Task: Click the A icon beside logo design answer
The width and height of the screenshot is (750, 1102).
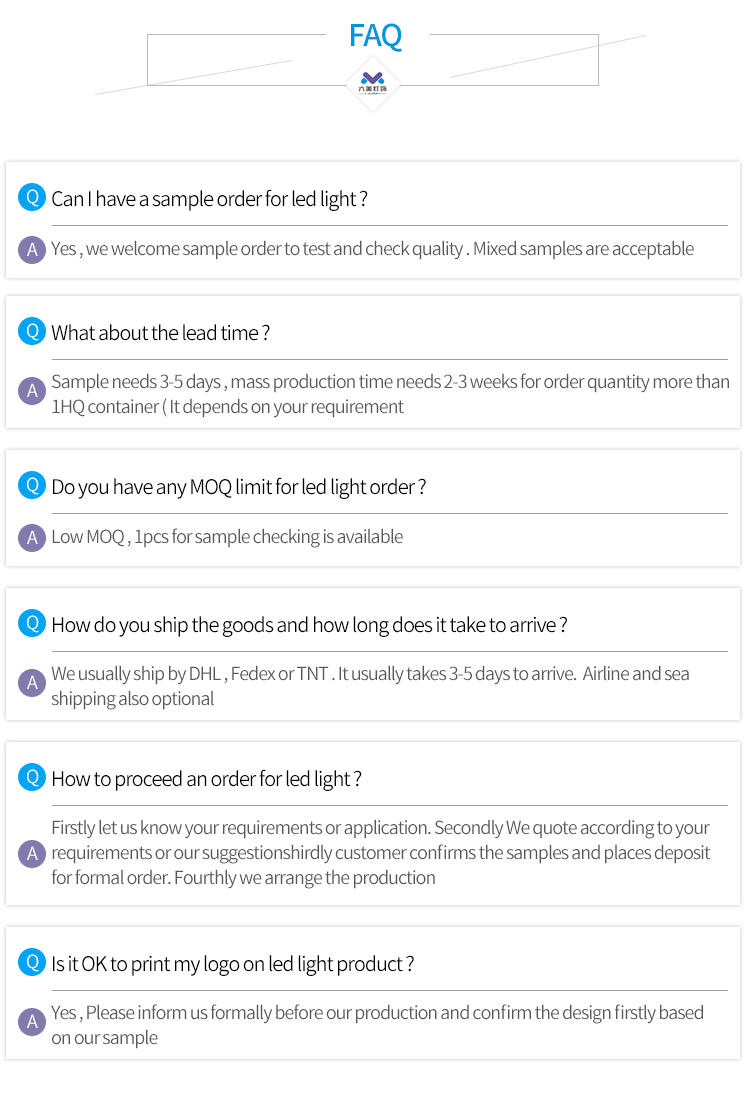Action: click(x=32, y=1022)
